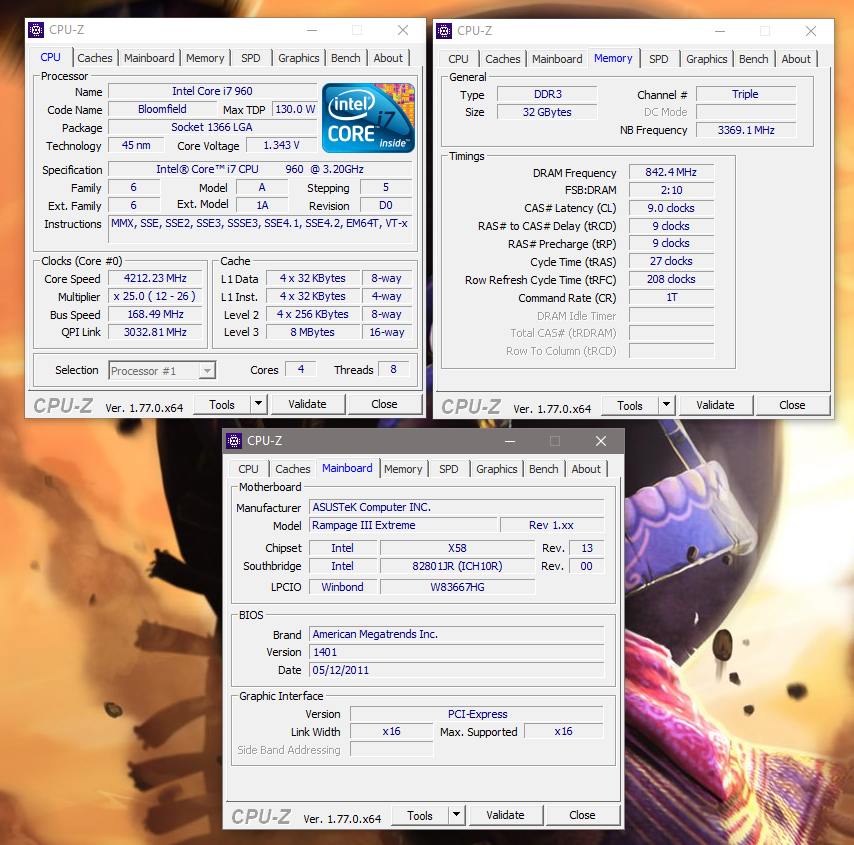Image resolution: width=854 pixels, height=845 pixels.
Task: Click the Model field Rampage III Extreme
Action: coord(403,525)
